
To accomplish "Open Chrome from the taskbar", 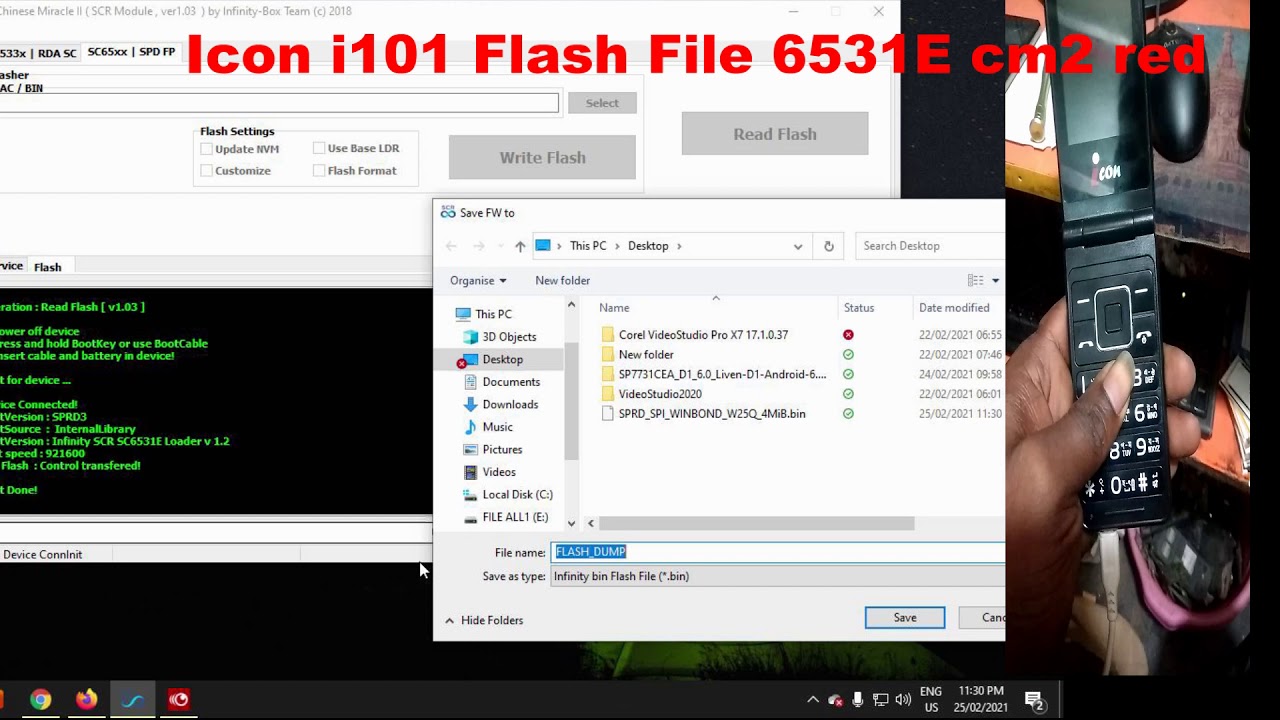I will click(x=40, y=700).
